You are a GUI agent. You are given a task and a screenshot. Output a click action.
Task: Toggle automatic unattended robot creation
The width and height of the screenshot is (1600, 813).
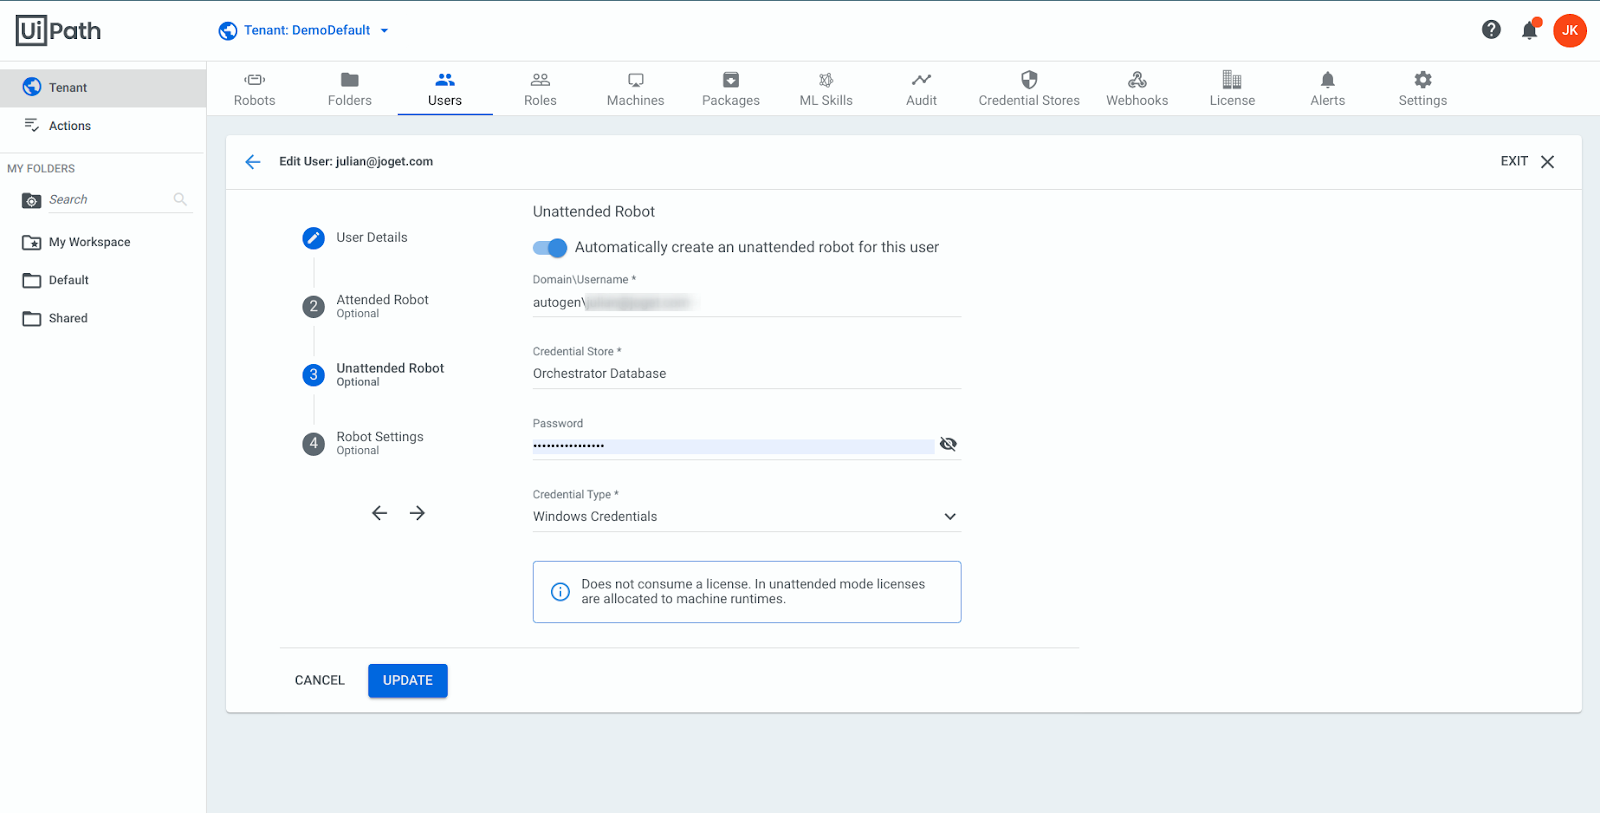[x=550, y=247]
